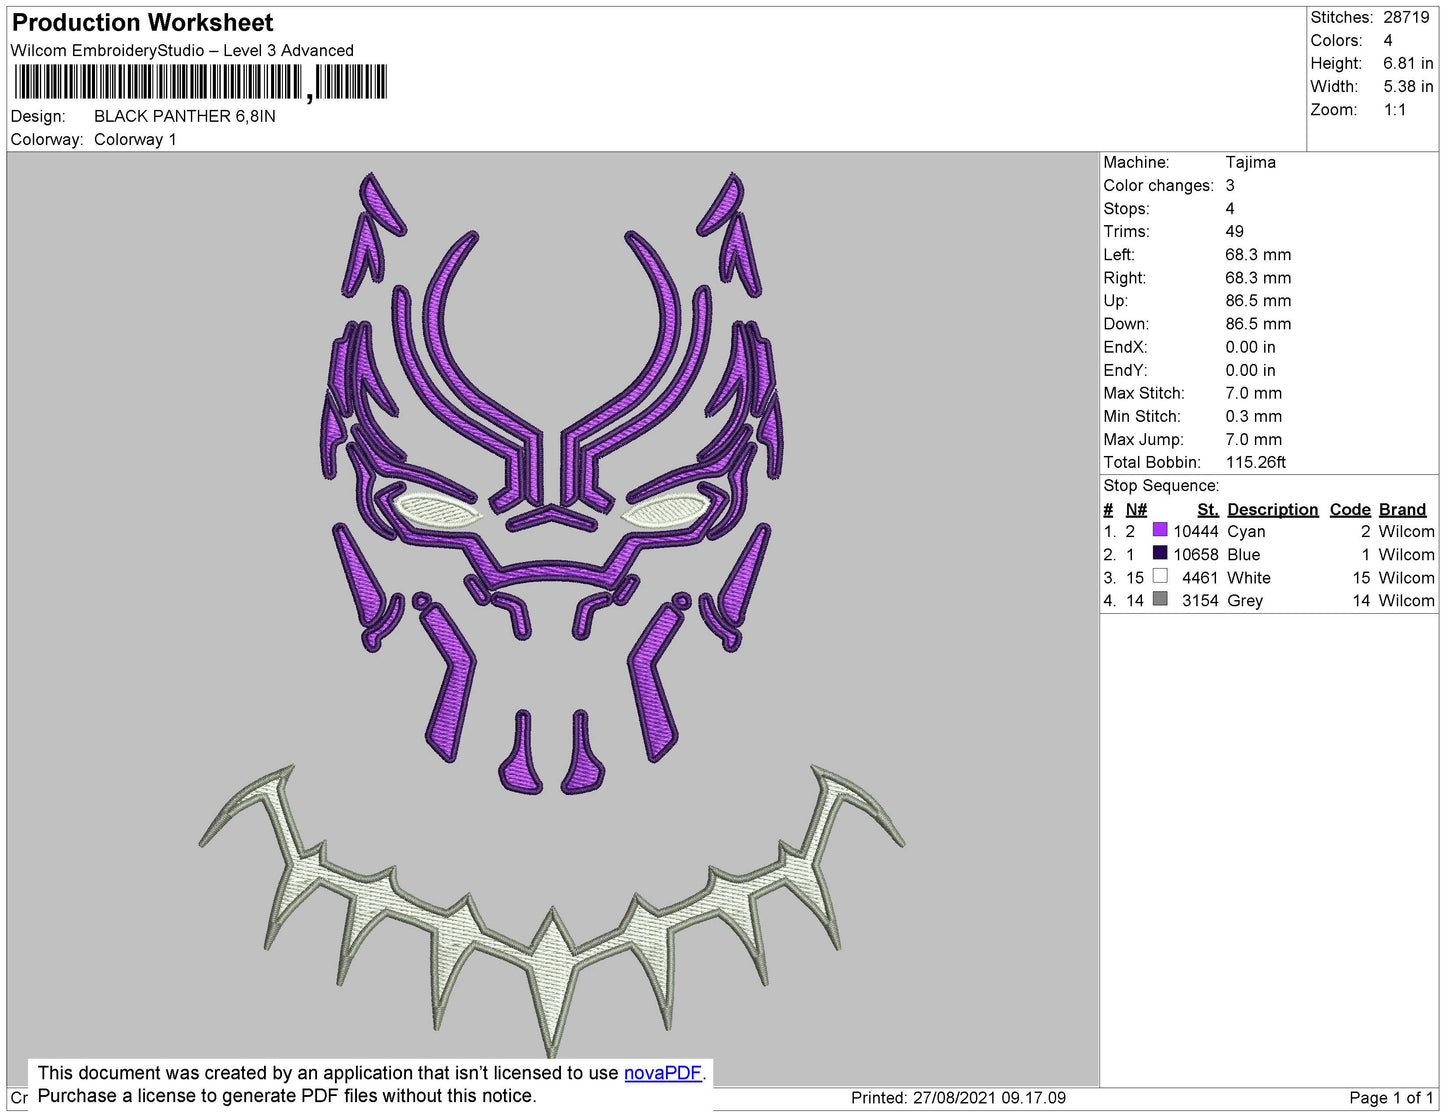Viewport: 1445px width, 1117px height.
Task: Click 'Wilcom EmbroideryStudio – Level 3 Advanced' text
Action: [x=182, y=50]
